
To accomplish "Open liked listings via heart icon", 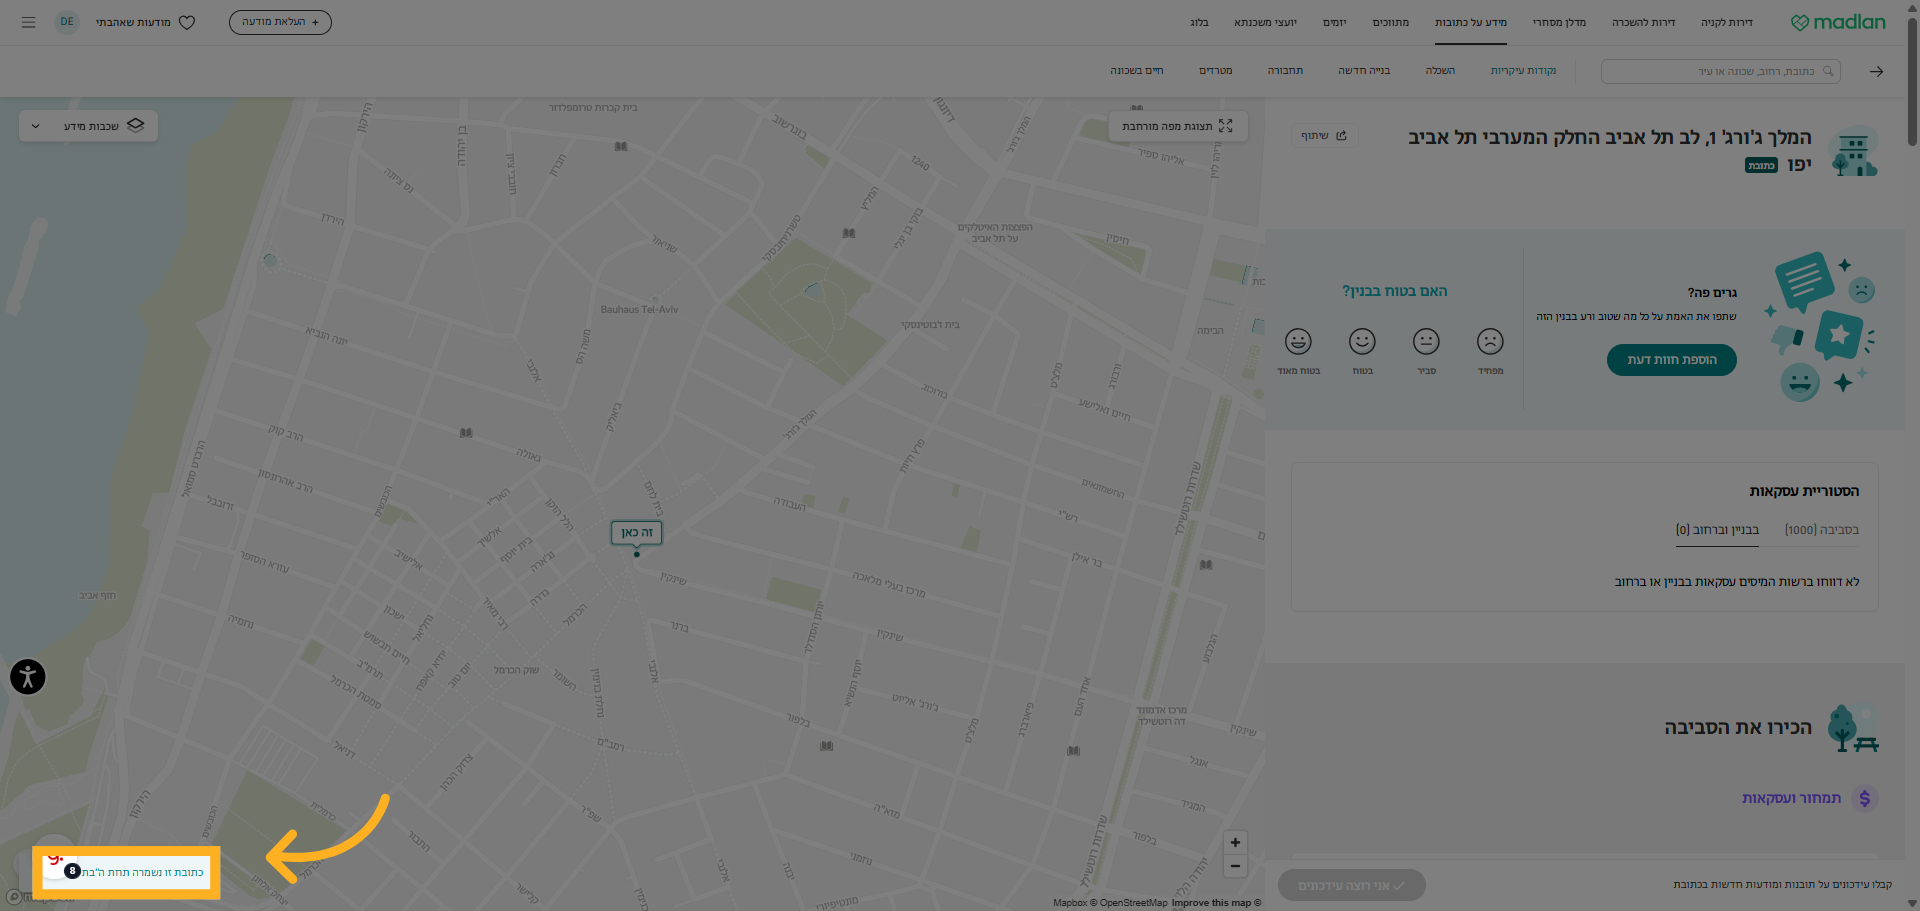I will 187,22.
